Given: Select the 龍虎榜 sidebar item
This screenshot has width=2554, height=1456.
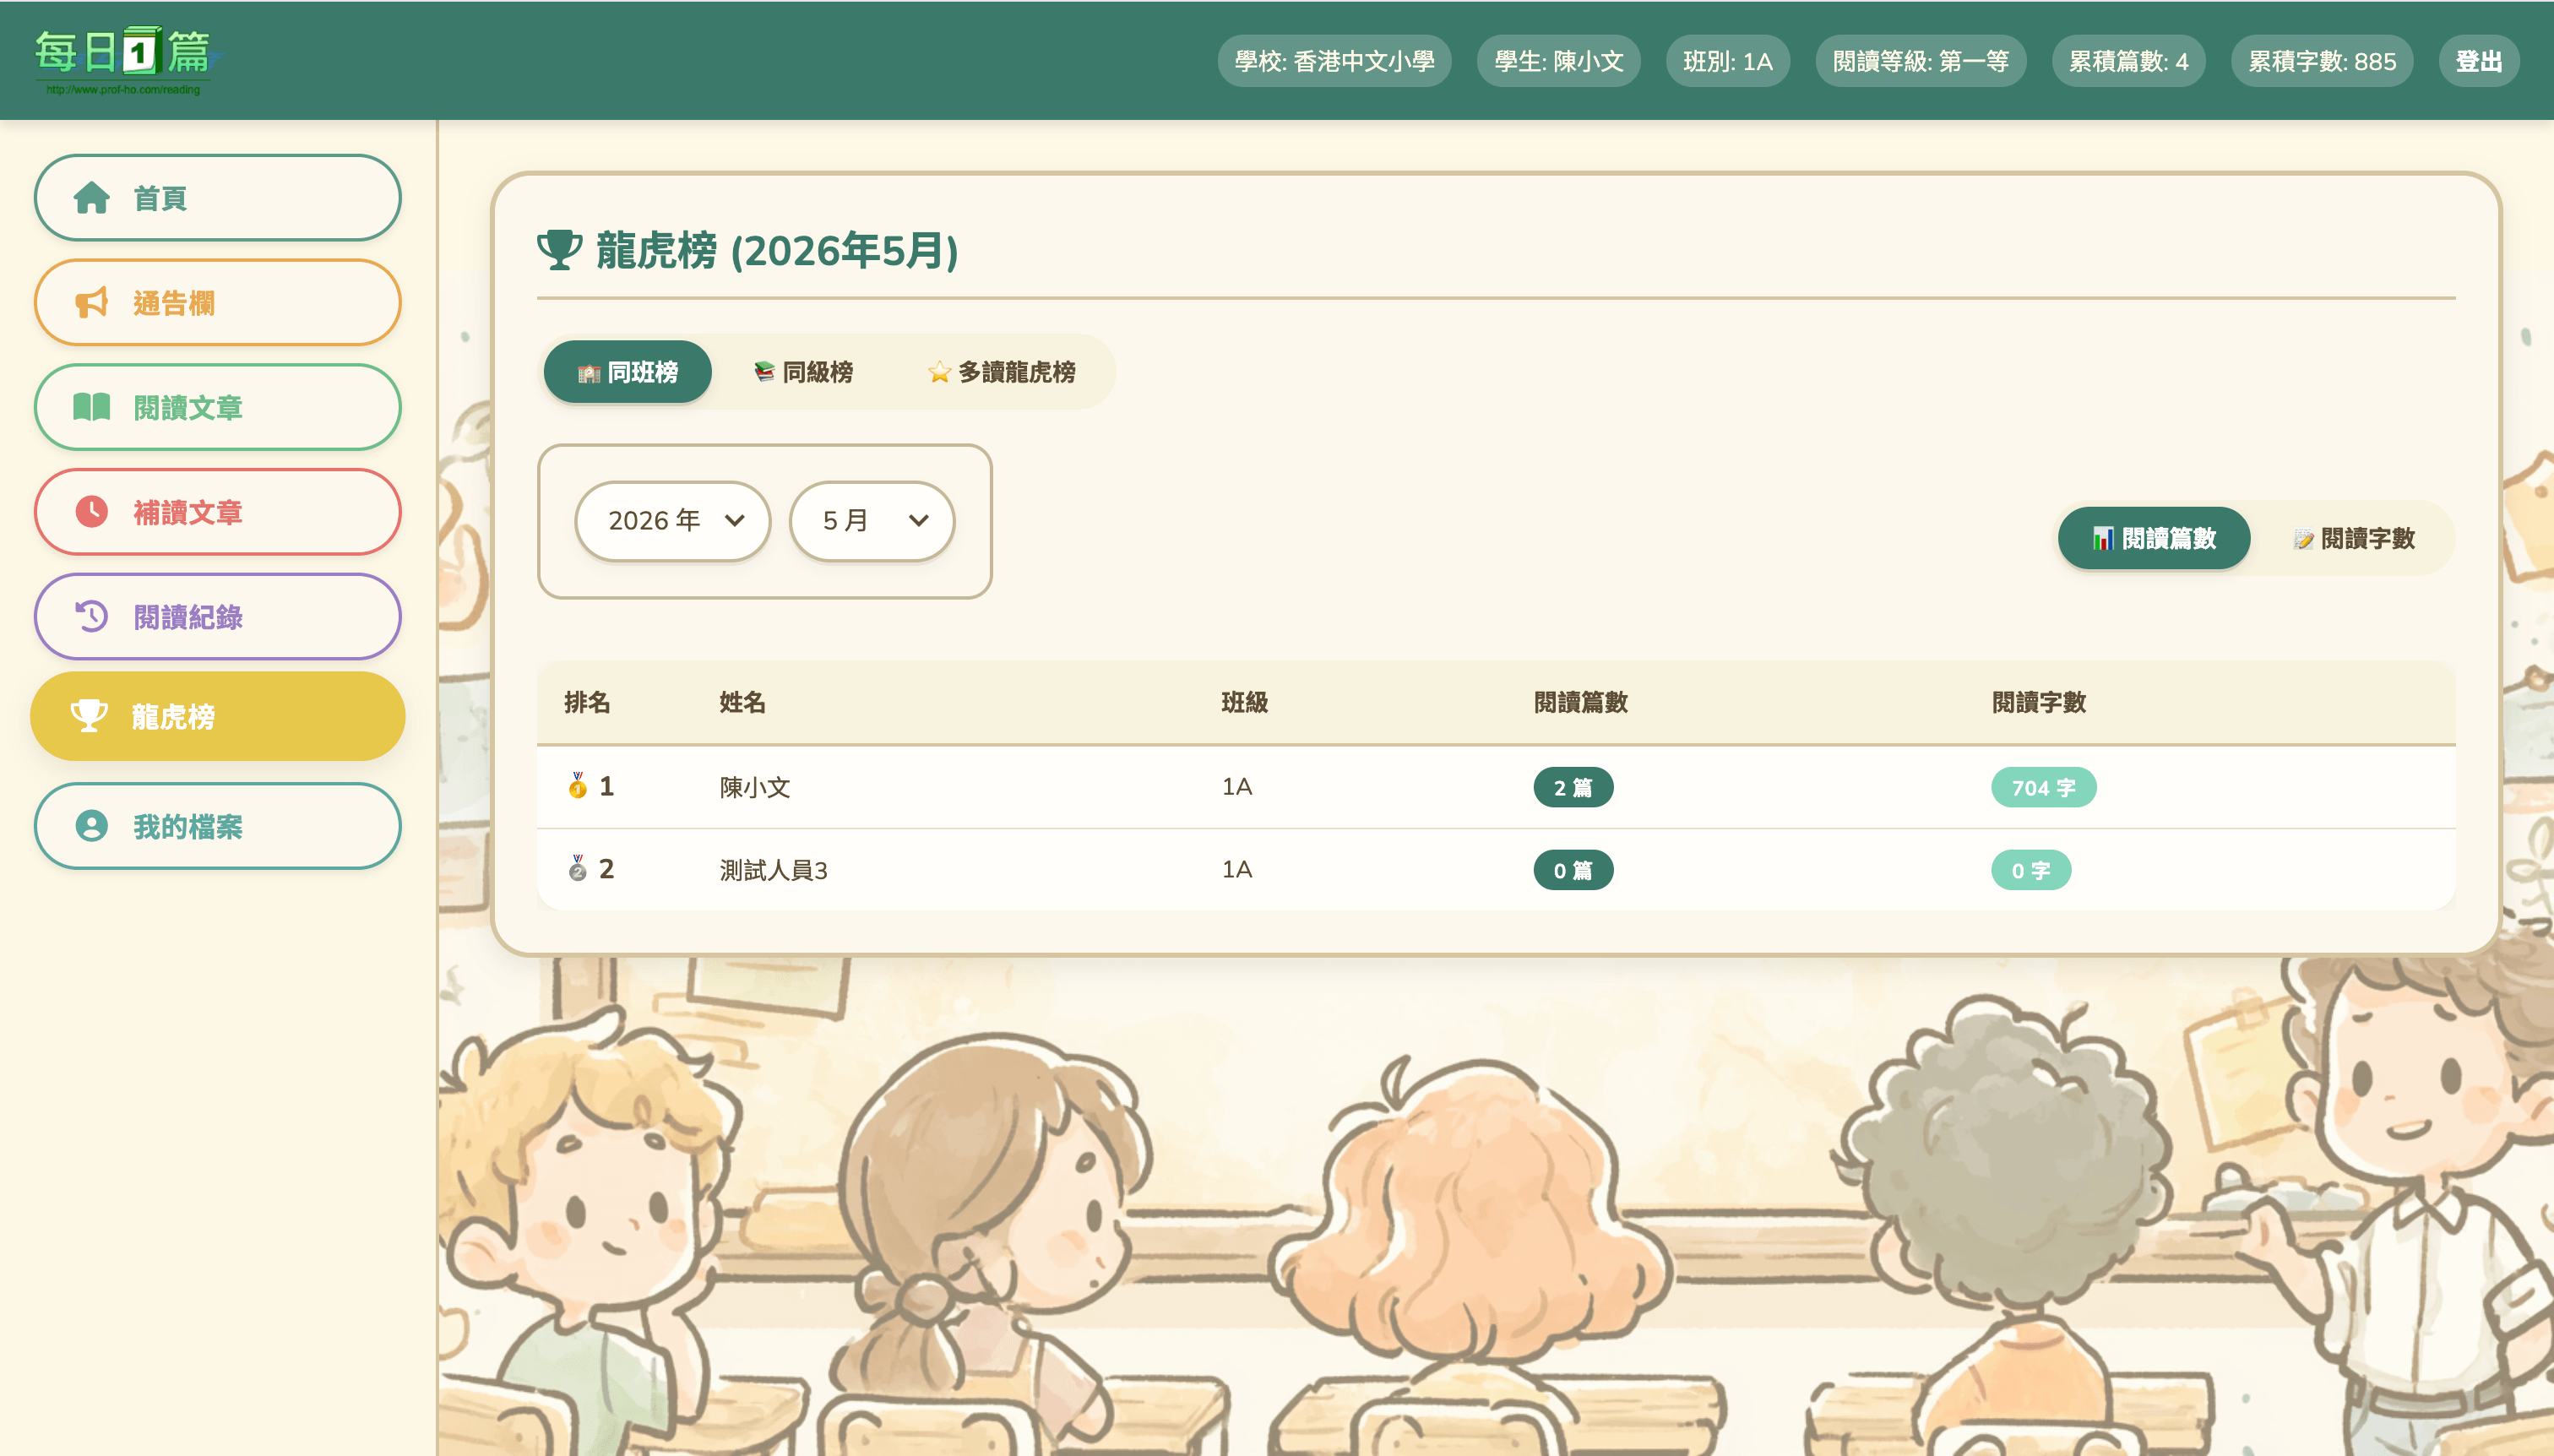Looking at the screenshot, I should pyautogui.click(x=218, y=716).
